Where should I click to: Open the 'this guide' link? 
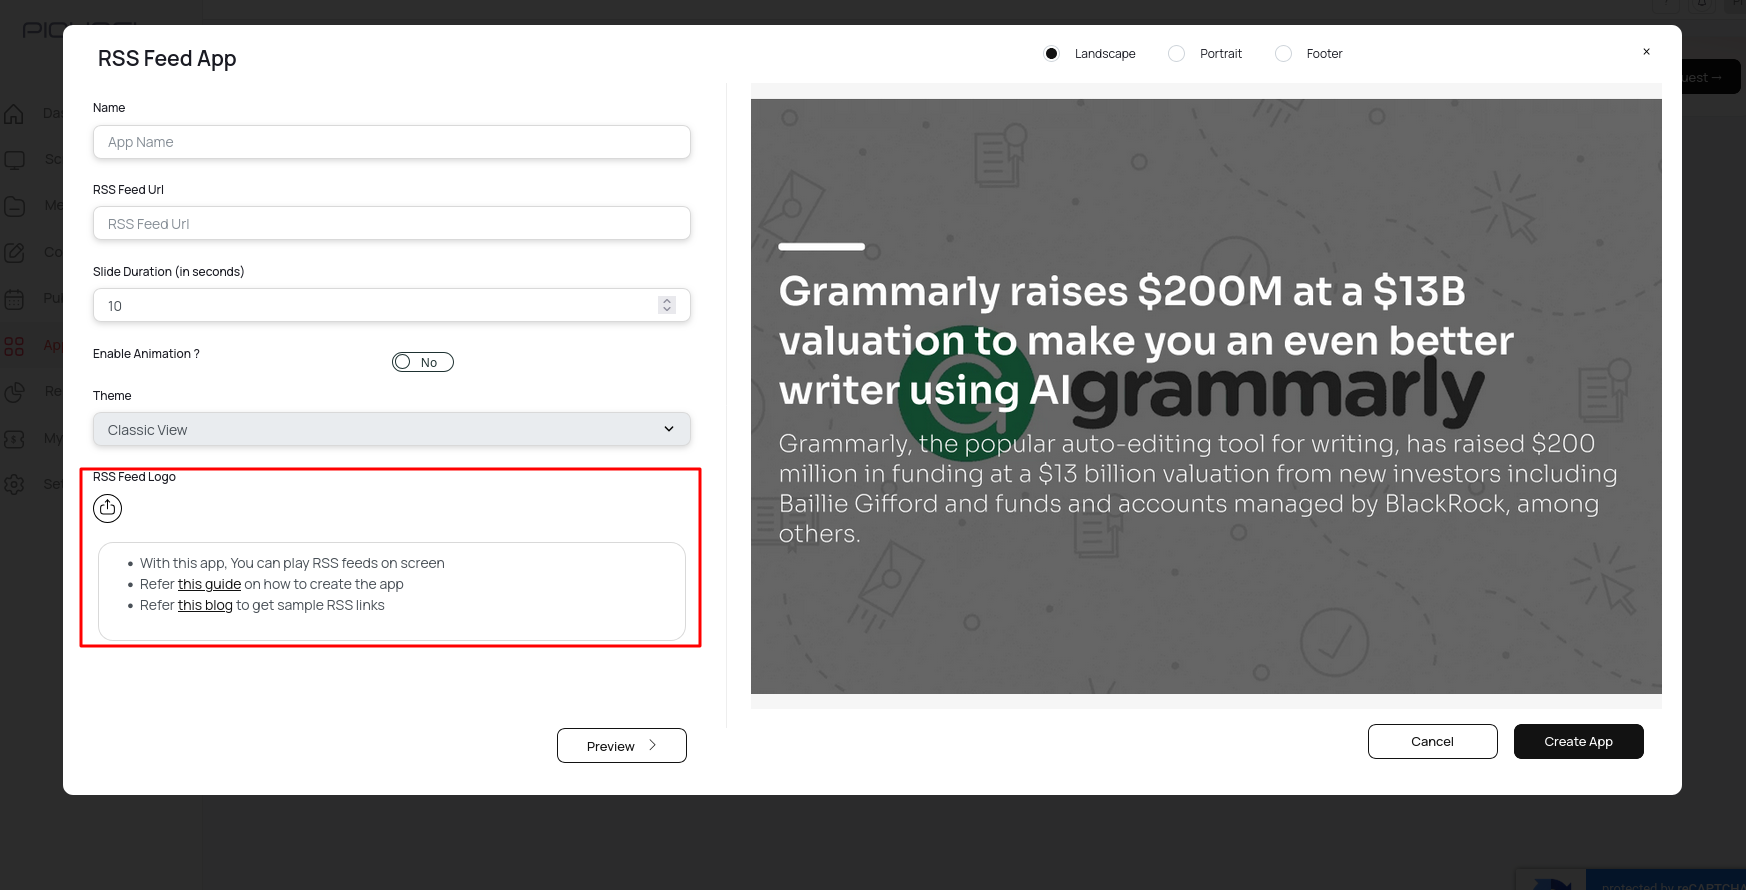(209, 584)
